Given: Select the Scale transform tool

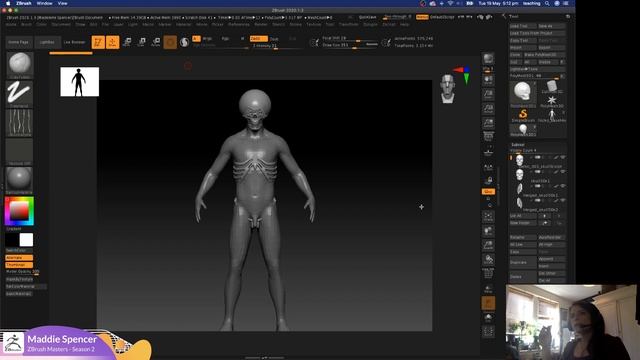Looking at the screenshot, I should pos(141,42).
